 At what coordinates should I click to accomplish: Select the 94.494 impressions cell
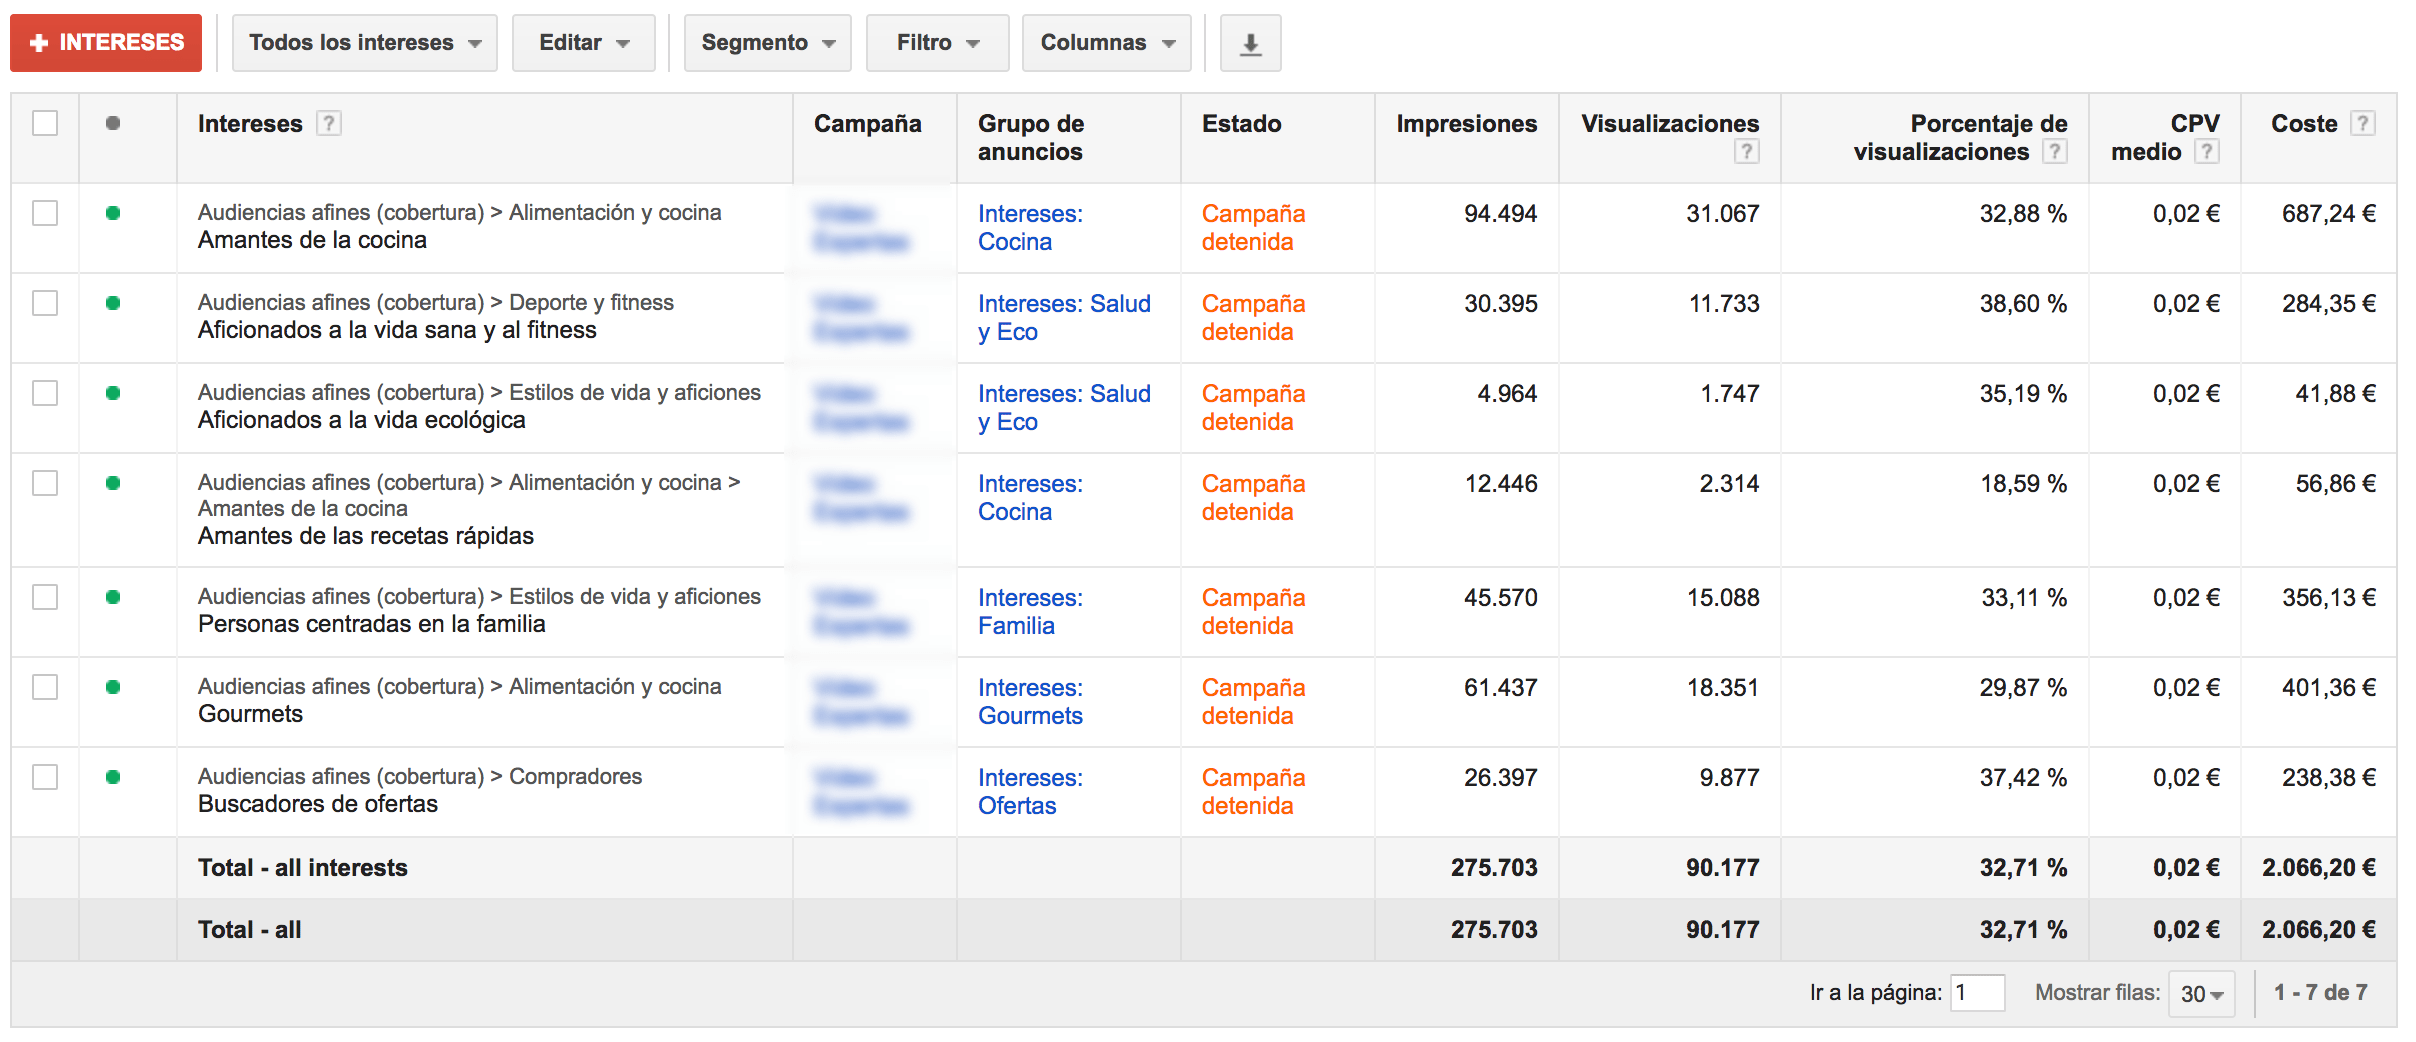pos(1500,214)
